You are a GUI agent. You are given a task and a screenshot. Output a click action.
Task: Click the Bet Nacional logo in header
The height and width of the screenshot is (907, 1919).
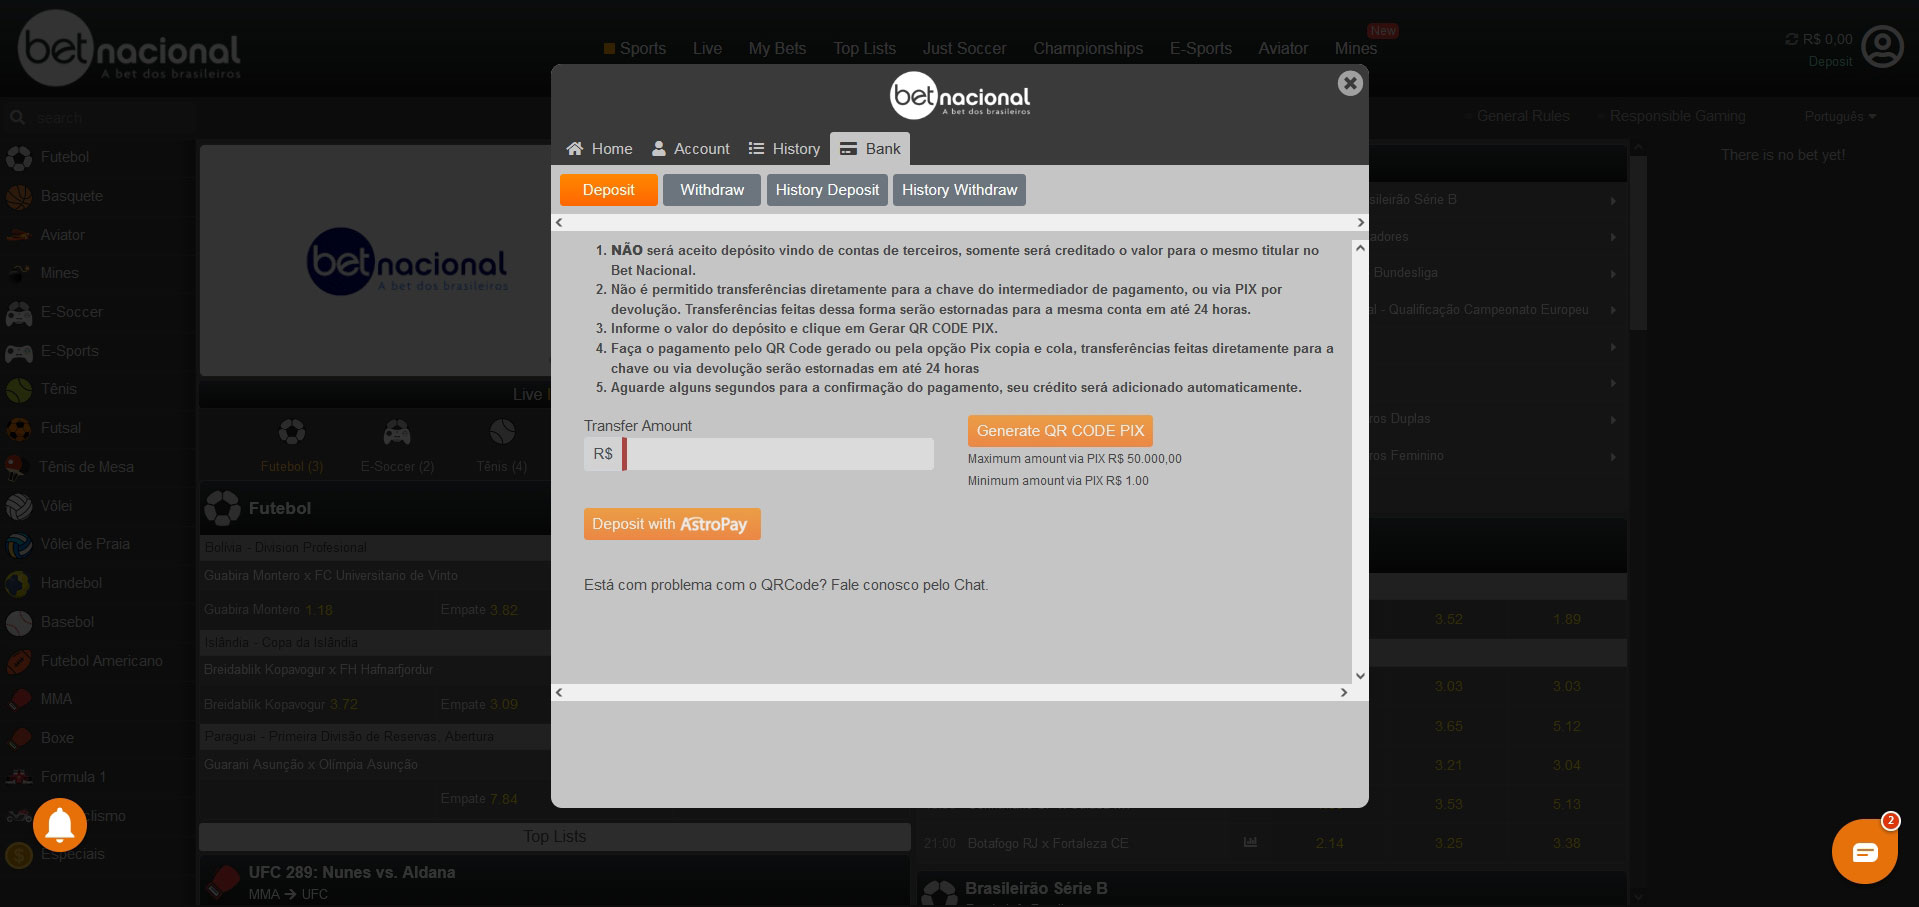tap(130, 48)
